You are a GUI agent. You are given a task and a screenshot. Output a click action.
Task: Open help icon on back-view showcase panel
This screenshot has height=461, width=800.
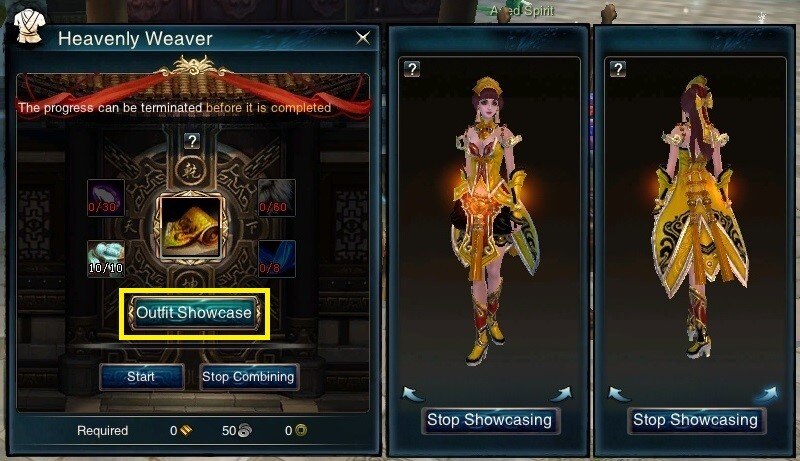[618, 69]
